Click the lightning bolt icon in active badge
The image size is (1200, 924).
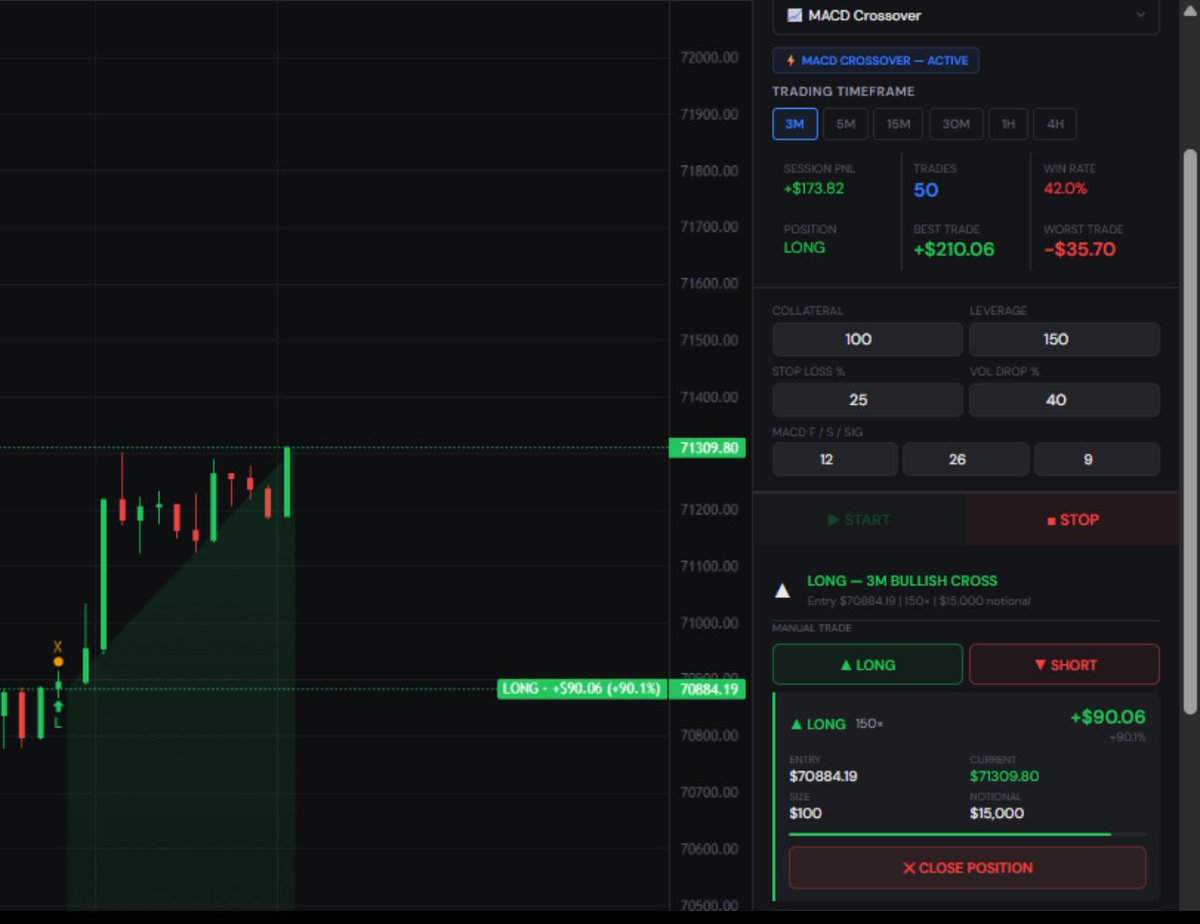click(x=790, y=61)
